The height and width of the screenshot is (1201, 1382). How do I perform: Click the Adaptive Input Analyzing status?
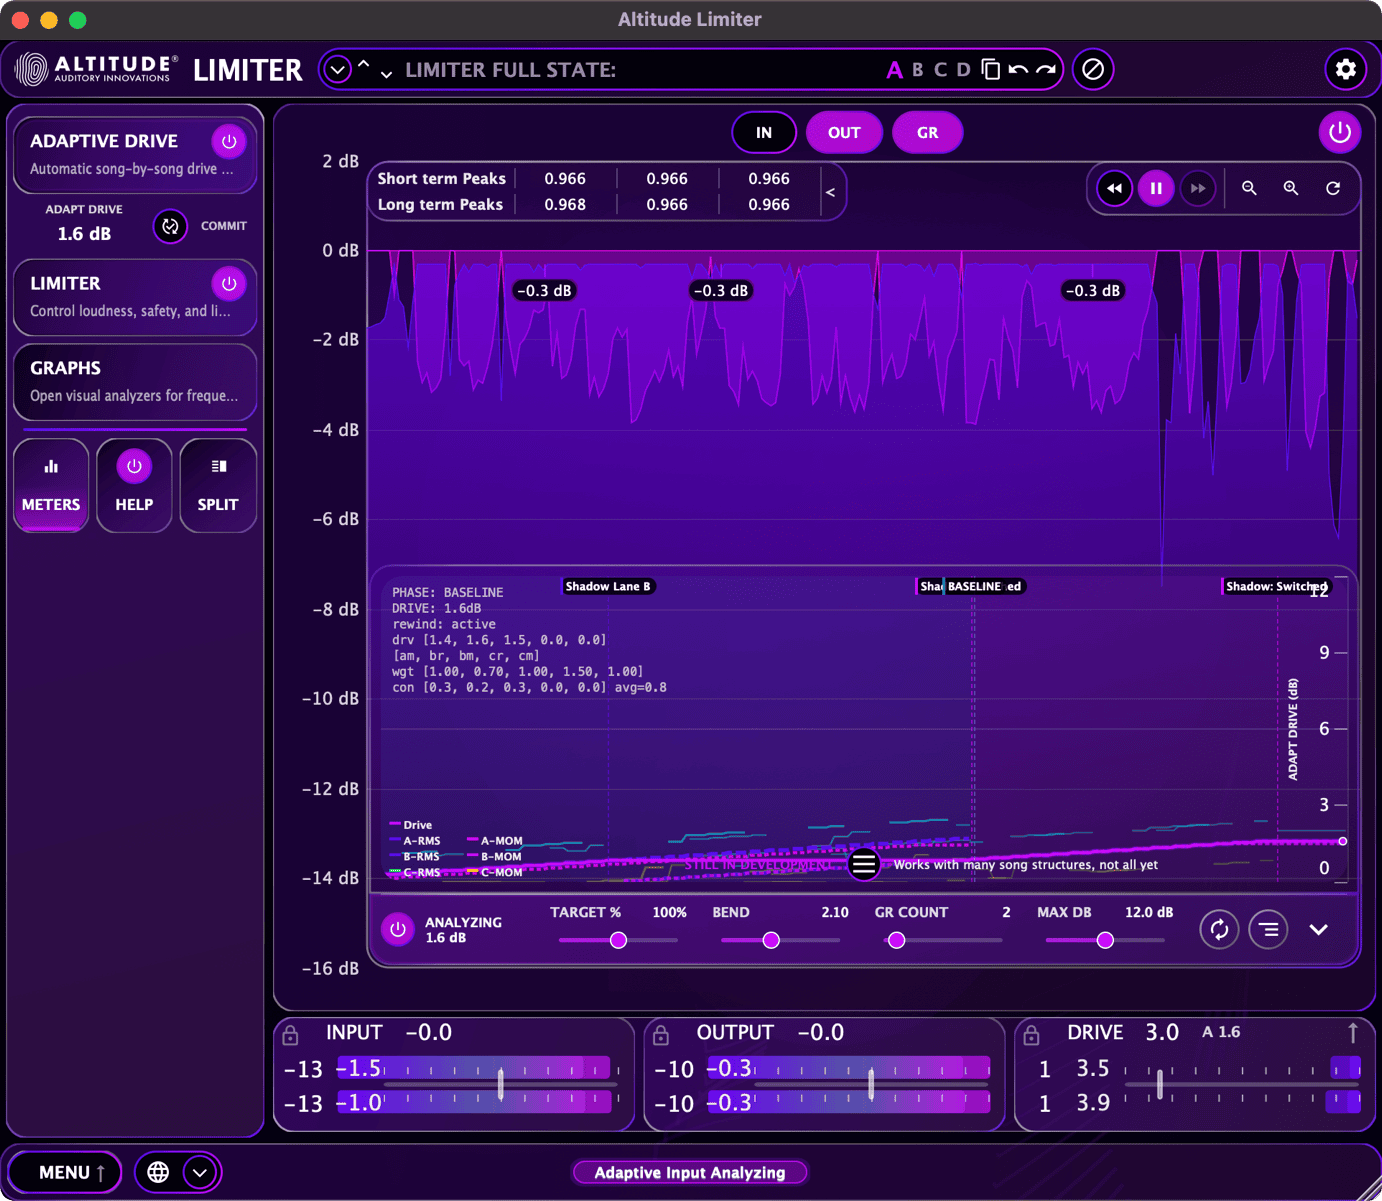[690, 1172]
